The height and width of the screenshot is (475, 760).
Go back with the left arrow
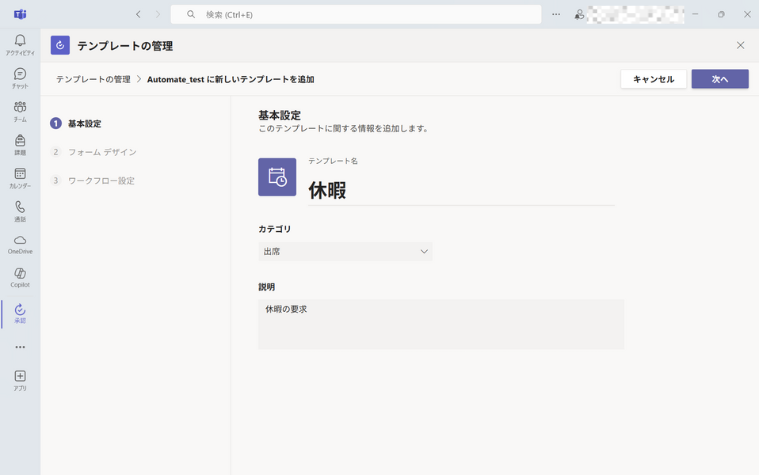pyautogui.click(x=138, y=15)
